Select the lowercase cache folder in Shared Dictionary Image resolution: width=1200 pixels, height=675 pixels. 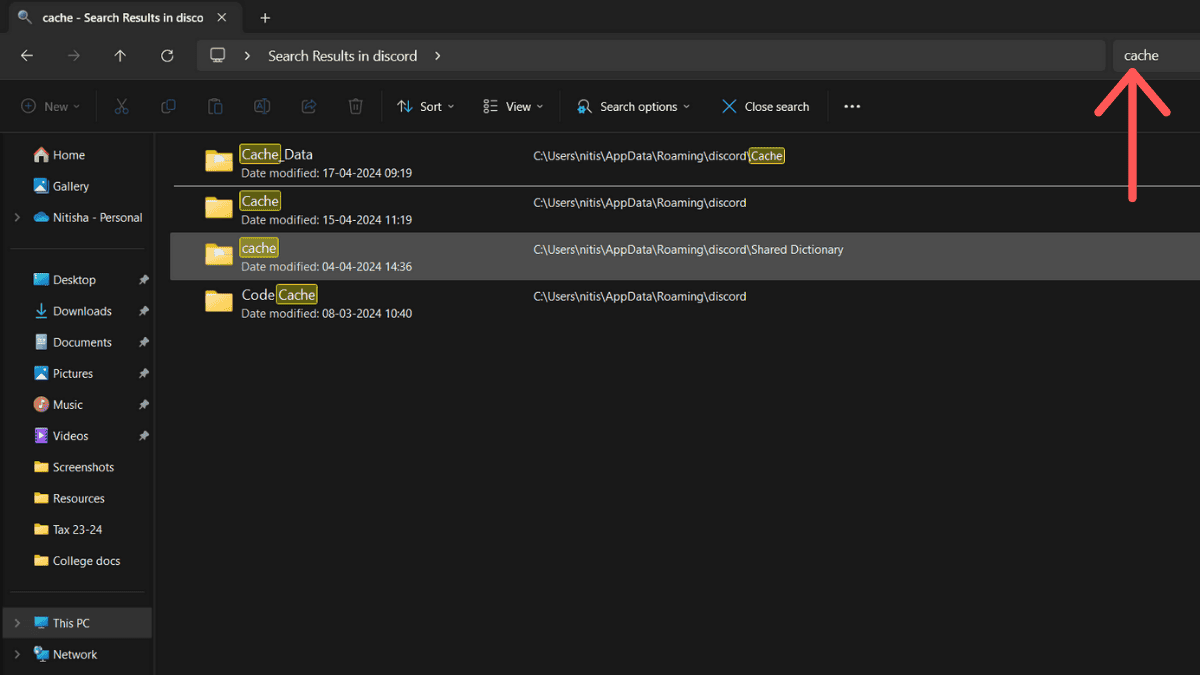pyautogui.click(x=685, y=256)
